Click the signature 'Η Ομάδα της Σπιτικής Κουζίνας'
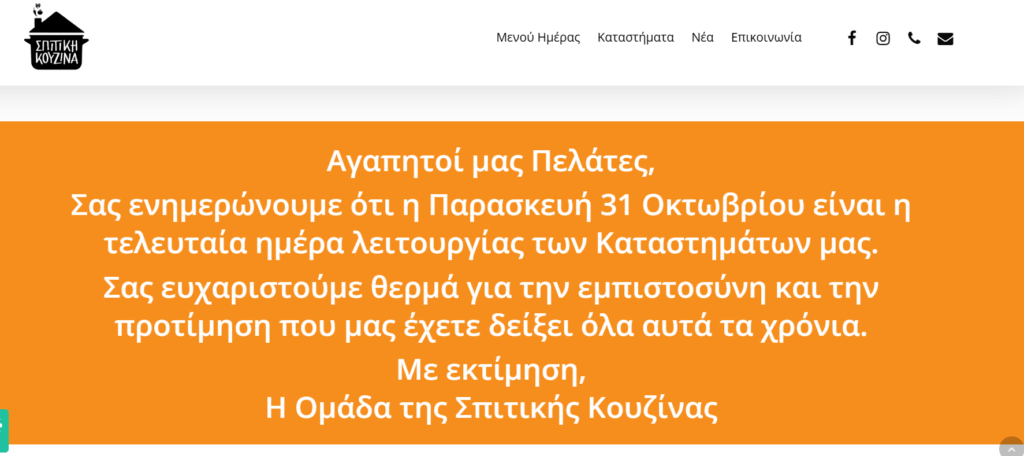Image resolution: width=1024 pixels, height=456 pixels. pyautogui.click(x=491, y=408)
